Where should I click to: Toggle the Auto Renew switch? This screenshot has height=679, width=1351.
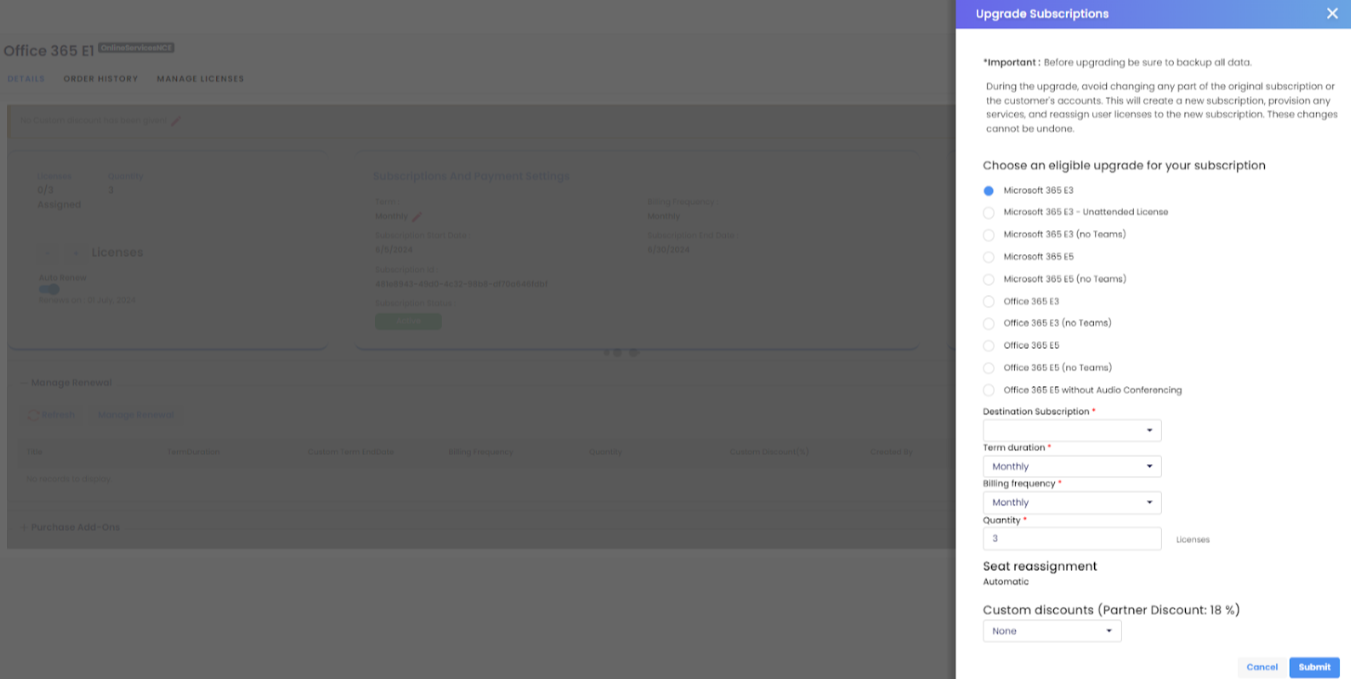coord(49,289)
